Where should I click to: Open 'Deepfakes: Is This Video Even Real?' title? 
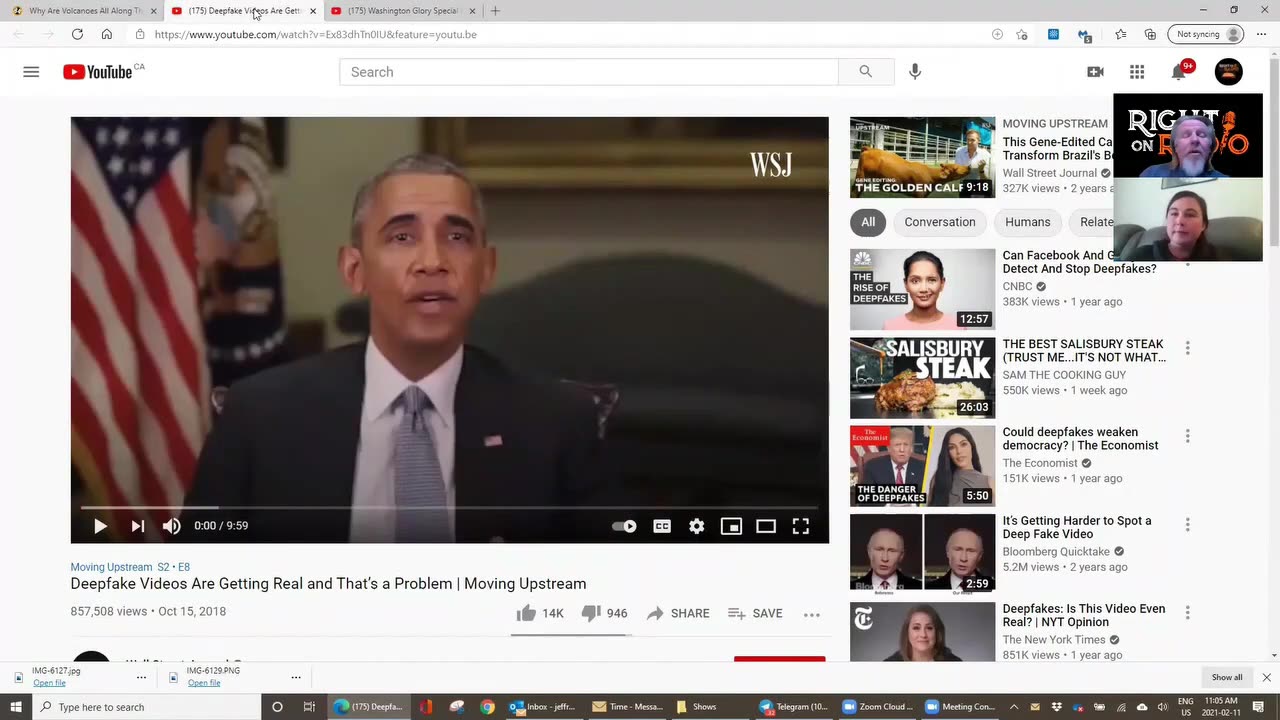(x=1084, y=615)
